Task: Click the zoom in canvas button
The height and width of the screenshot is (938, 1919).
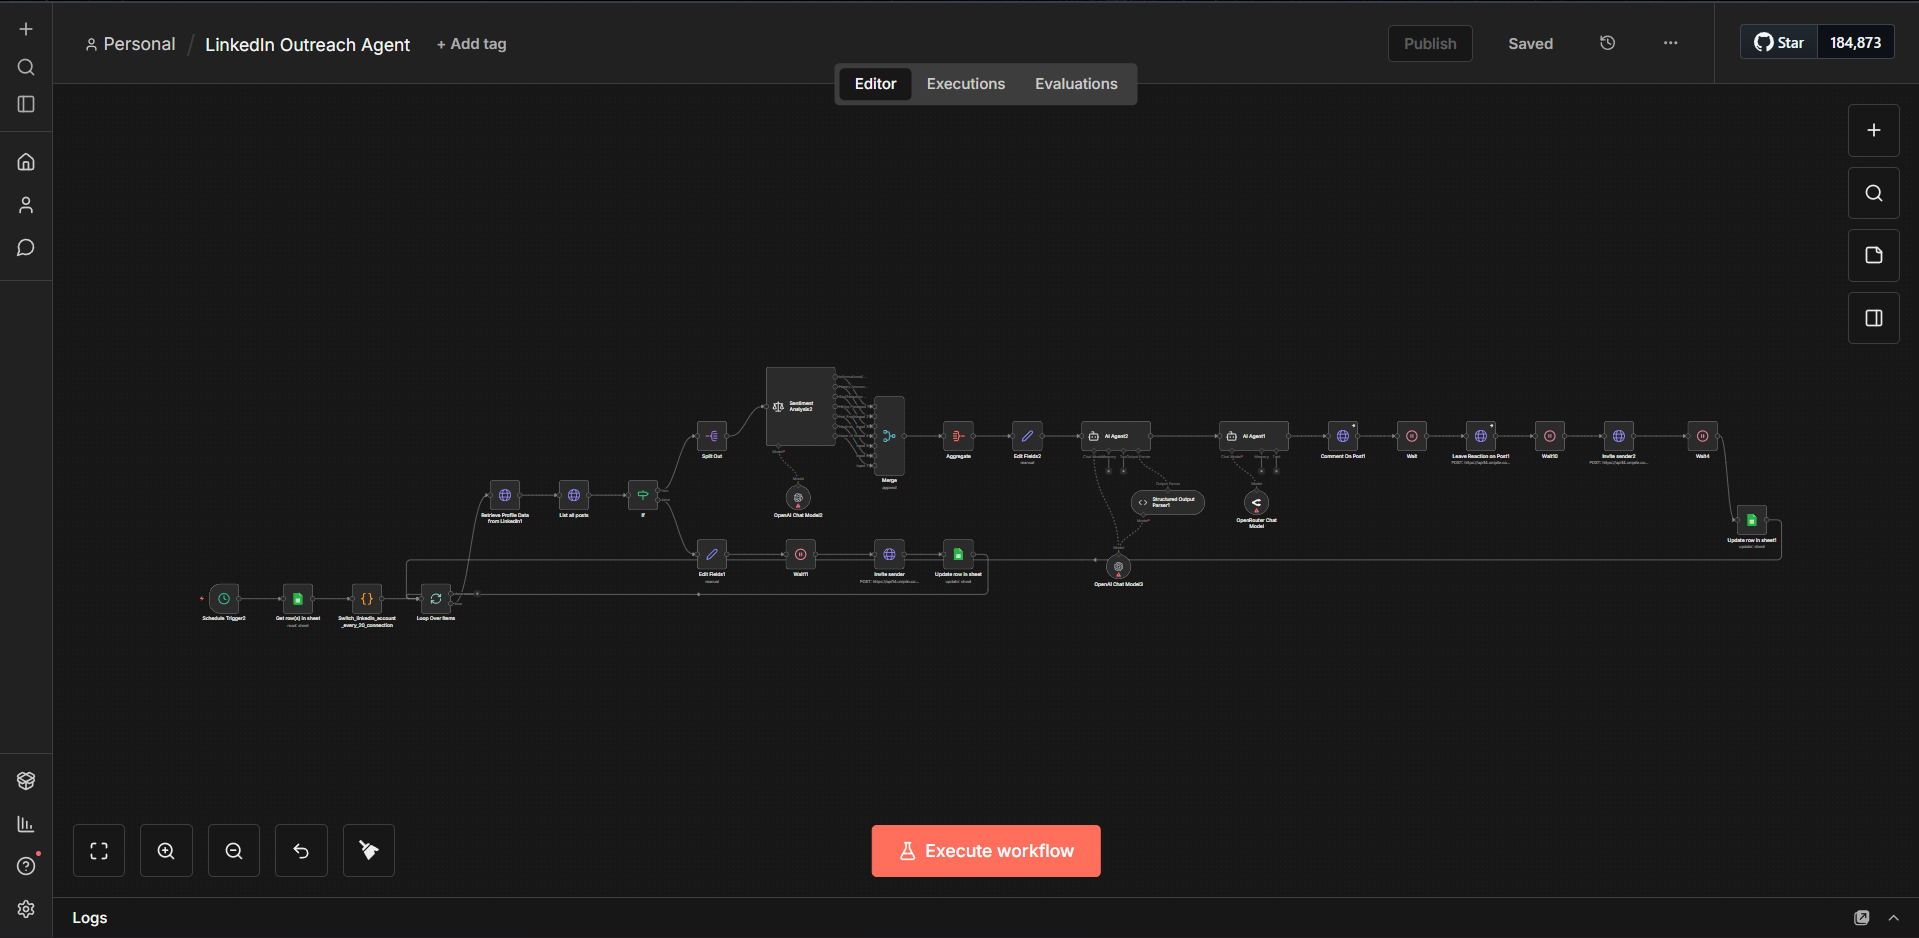Action: click(x=166, y=851)
